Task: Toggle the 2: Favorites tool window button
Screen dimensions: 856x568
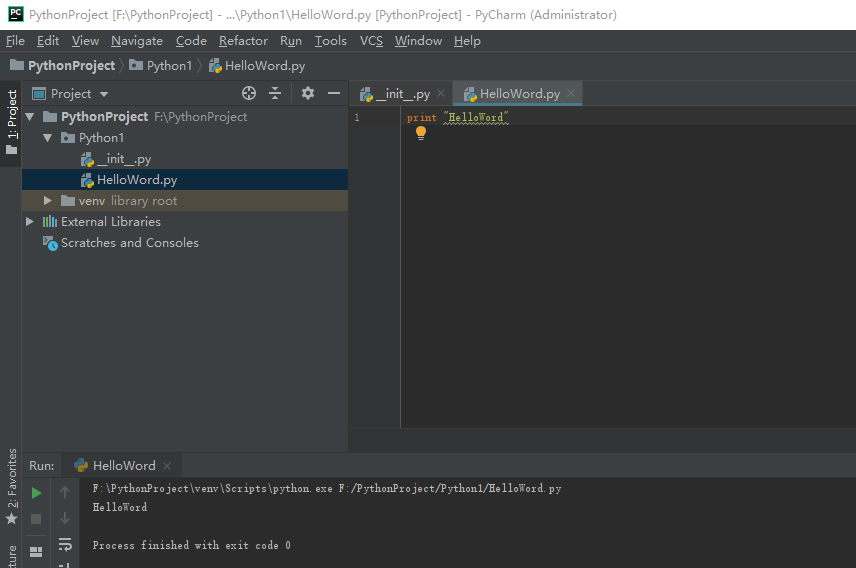Action: click(x=11, y=486)
